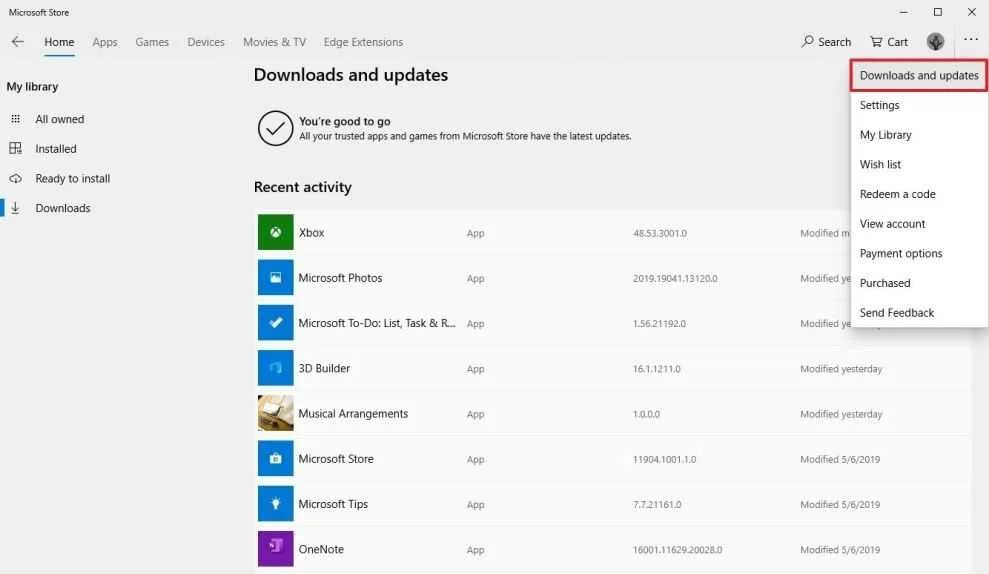
Task: Open All owned in My library
Action: click(x=59, y=119)
